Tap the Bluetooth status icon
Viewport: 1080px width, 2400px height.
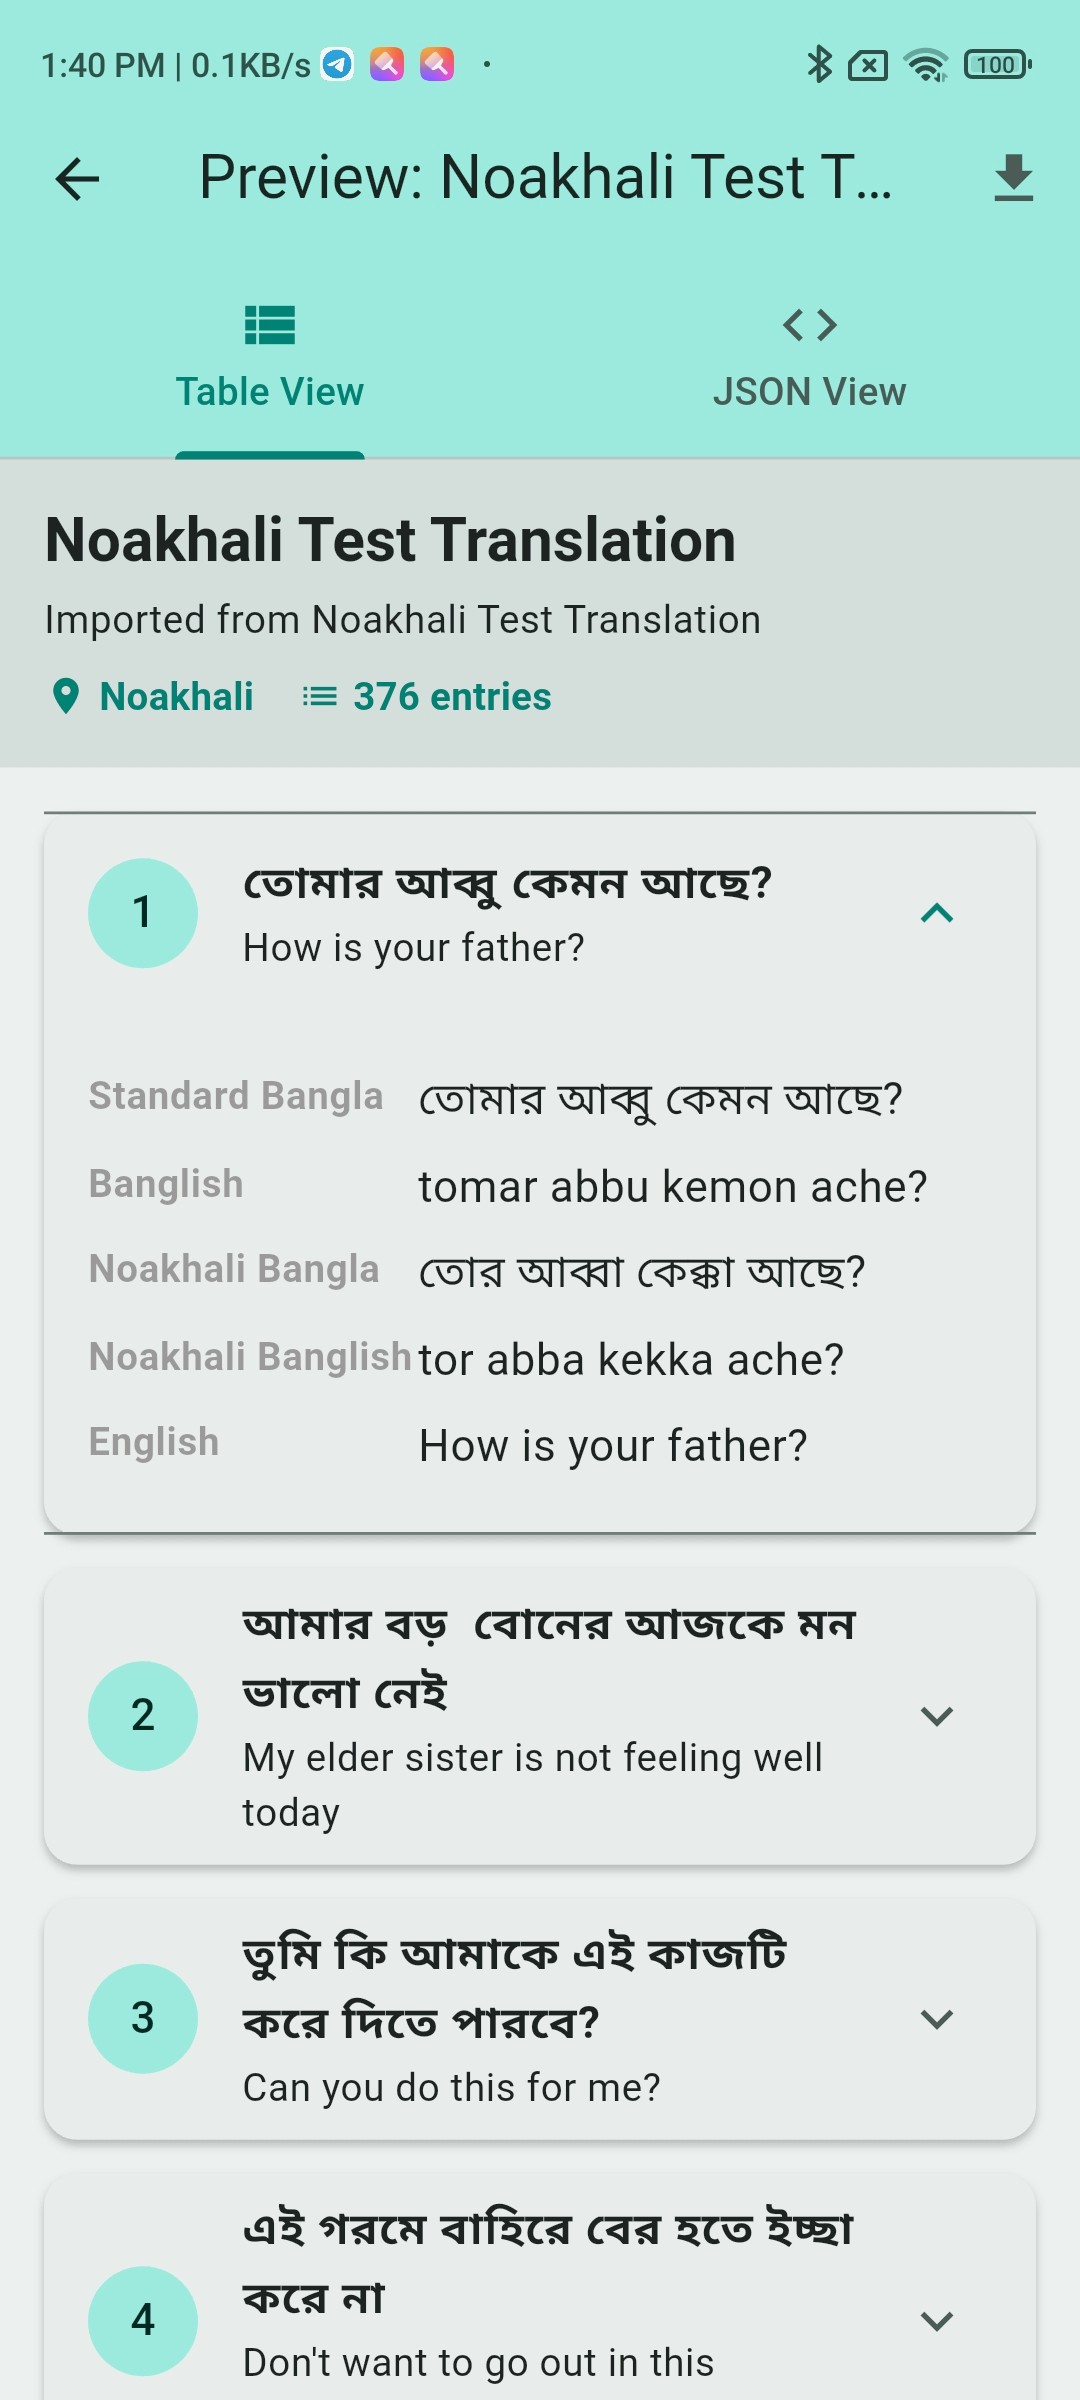(x=819, y=65)
